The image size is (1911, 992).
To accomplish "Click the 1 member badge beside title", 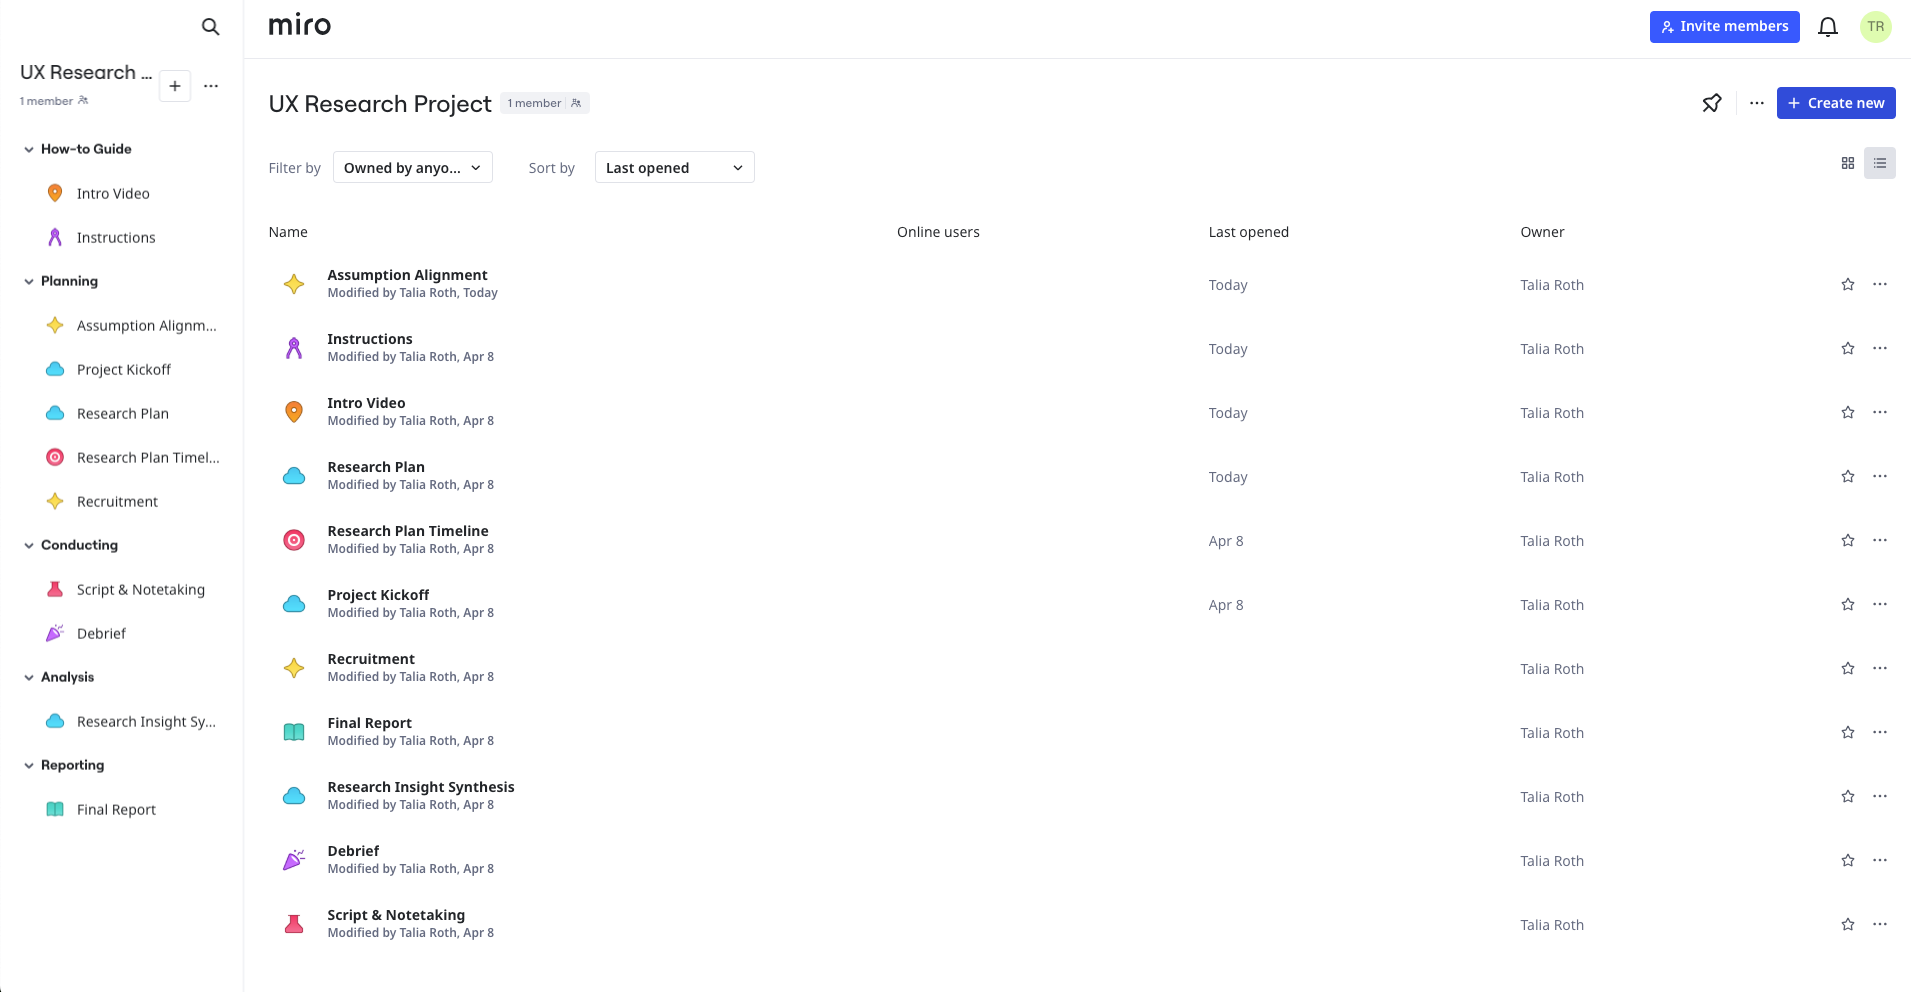I will coord(545,103).
